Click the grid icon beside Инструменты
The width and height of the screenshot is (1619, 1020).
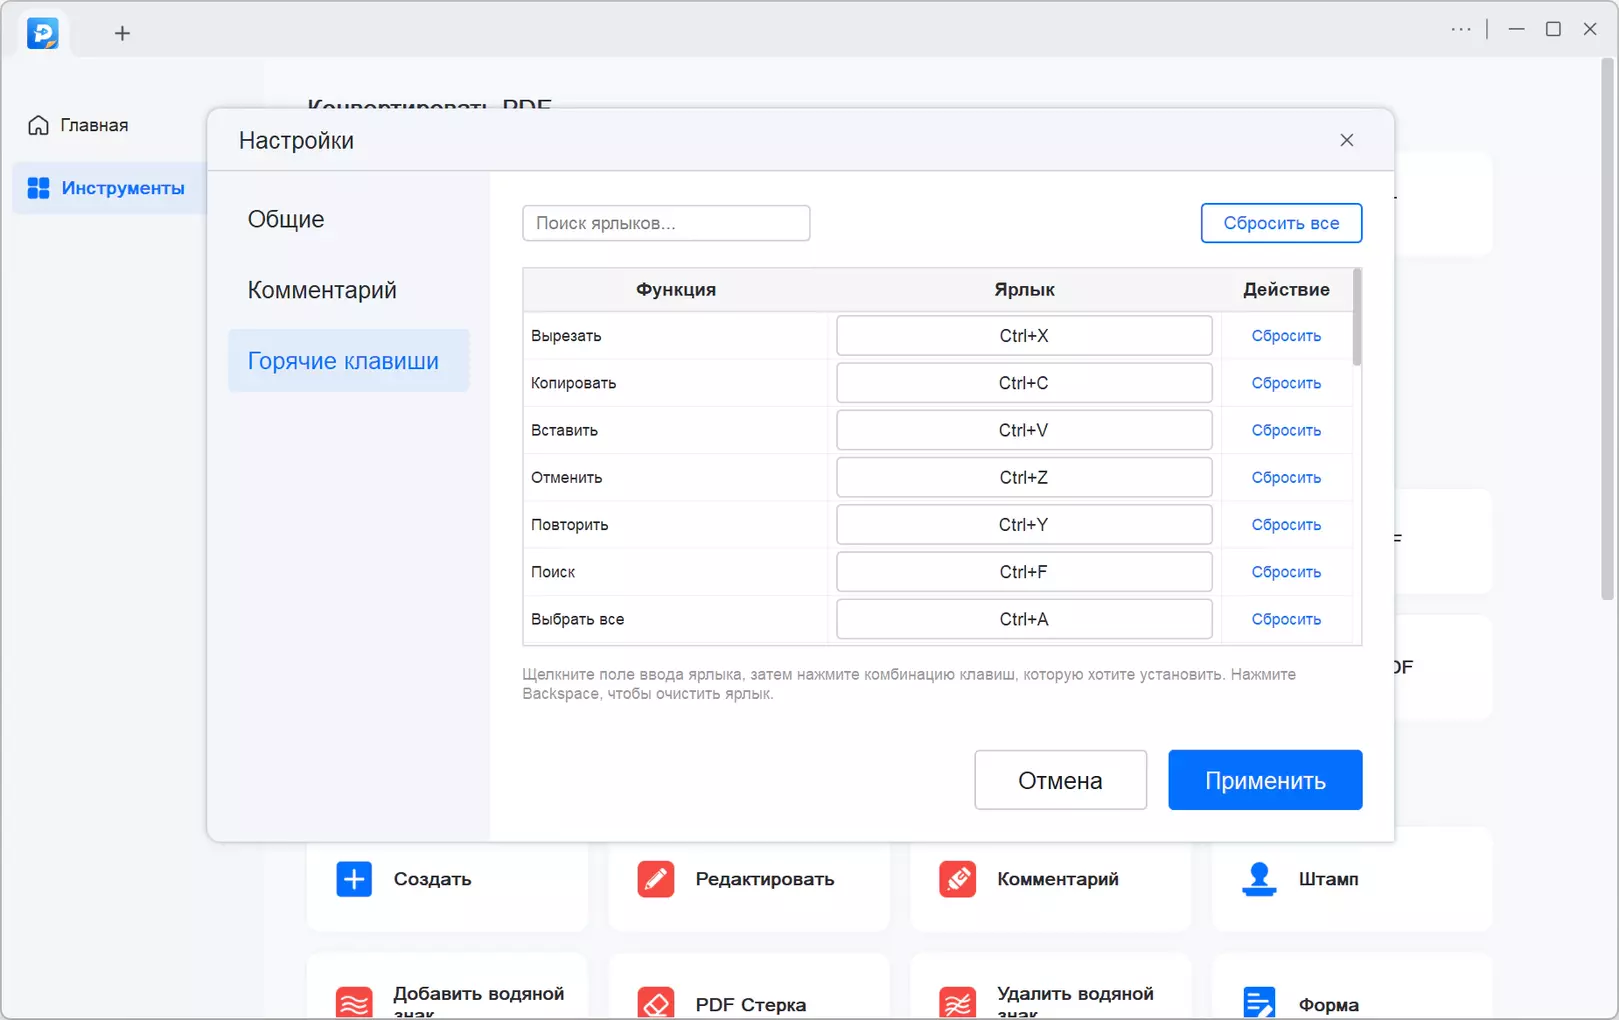pos(38,188)
